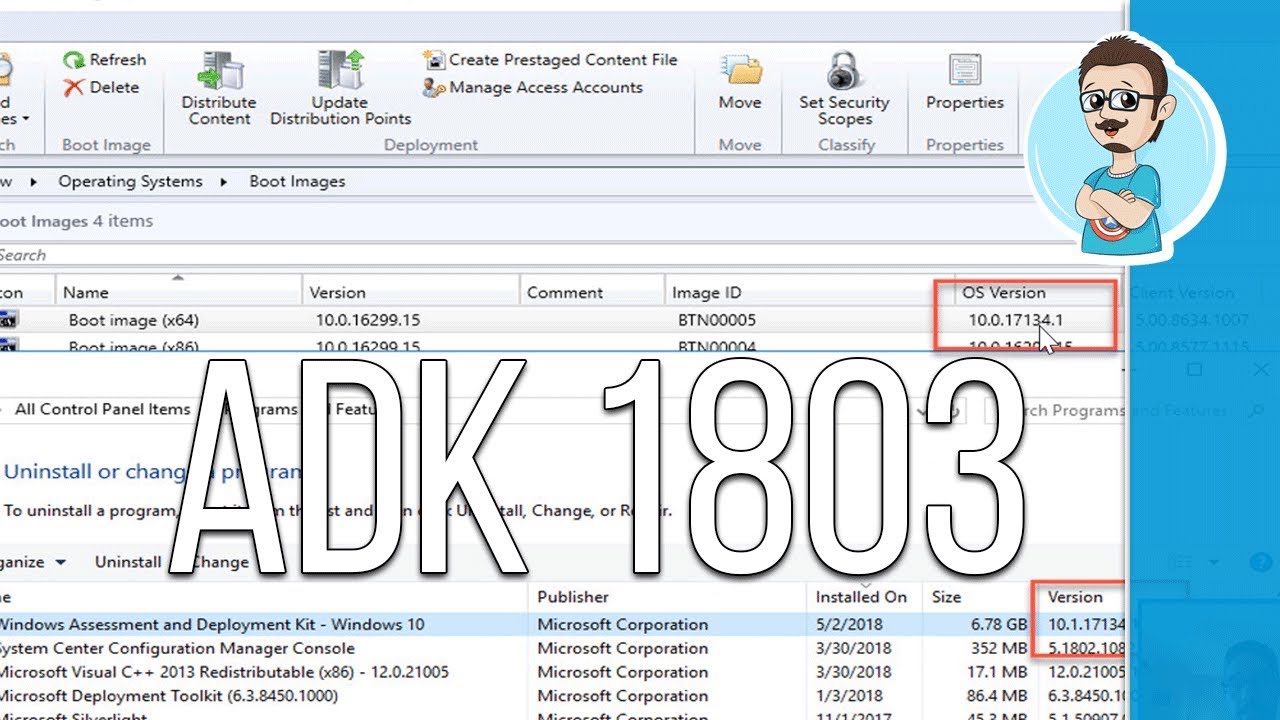Sort by Comment column header
The width and height of the screenshot is (1280, 720).
(x=592, y=292)
